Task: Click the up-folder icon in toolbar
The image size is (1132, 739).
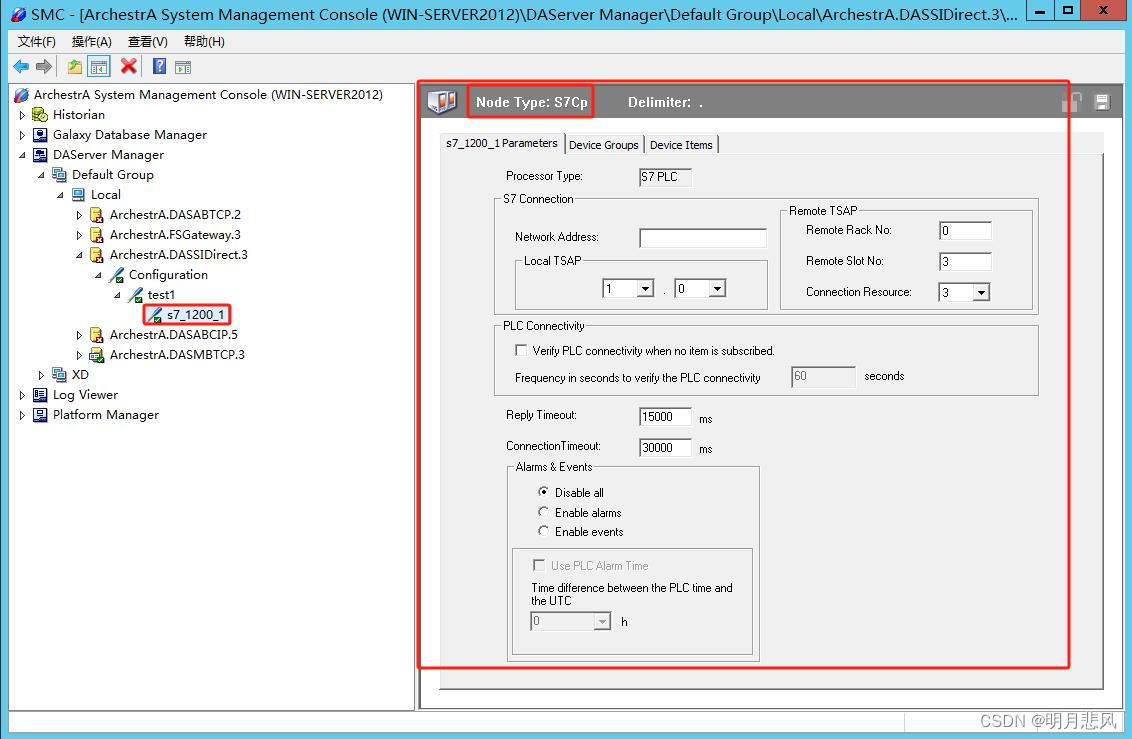Action: (75, 66)
